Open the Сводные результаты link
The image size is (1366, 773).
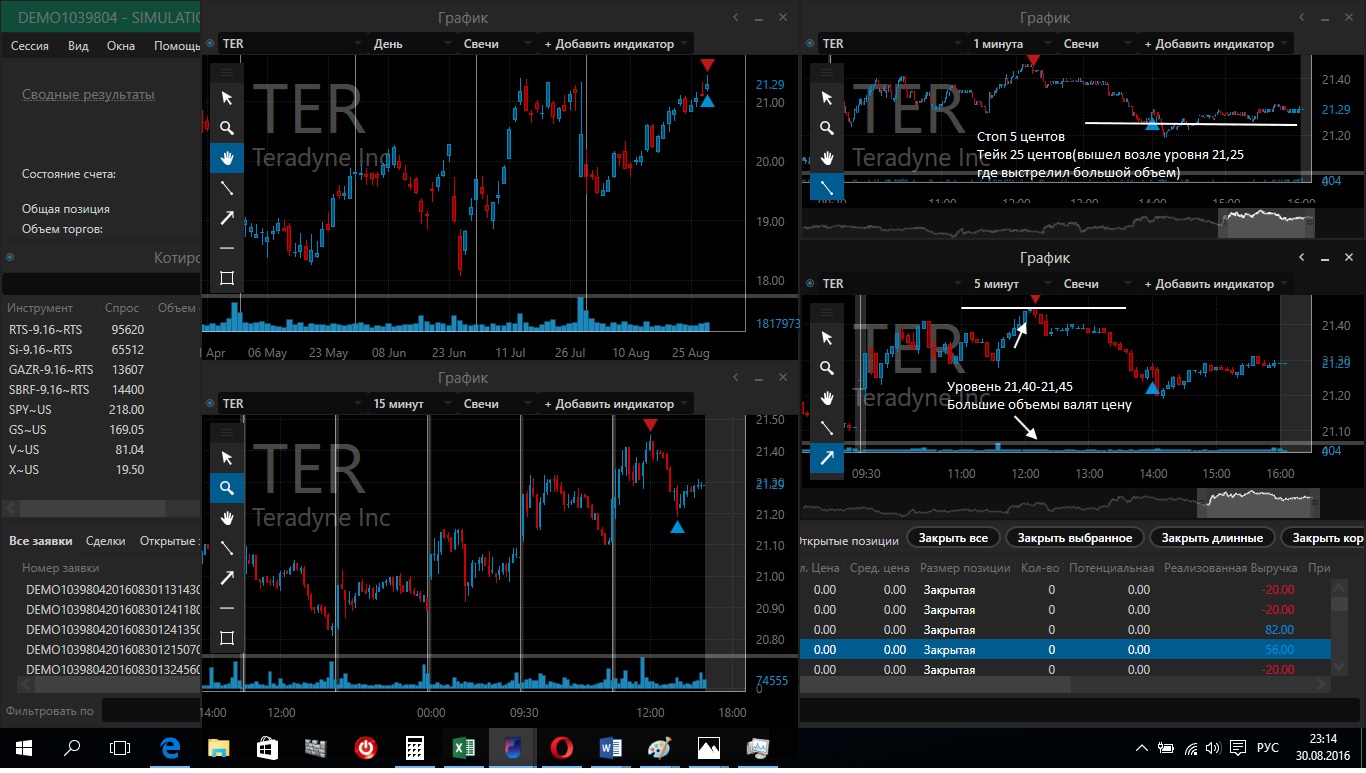pyautogui.click(x=88, y=95)
